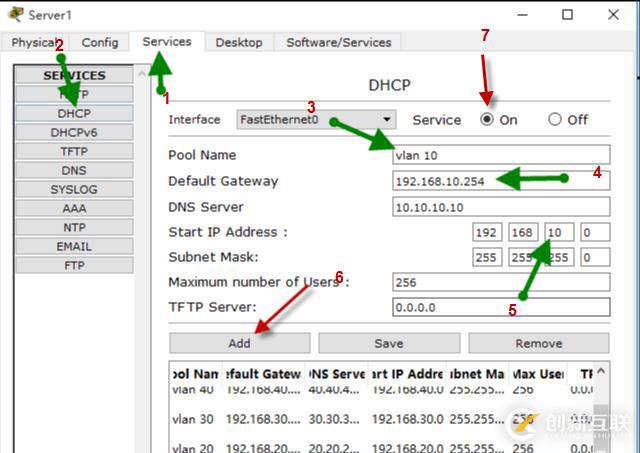Open the Interface FastEthernet0 dropdown

316,120
